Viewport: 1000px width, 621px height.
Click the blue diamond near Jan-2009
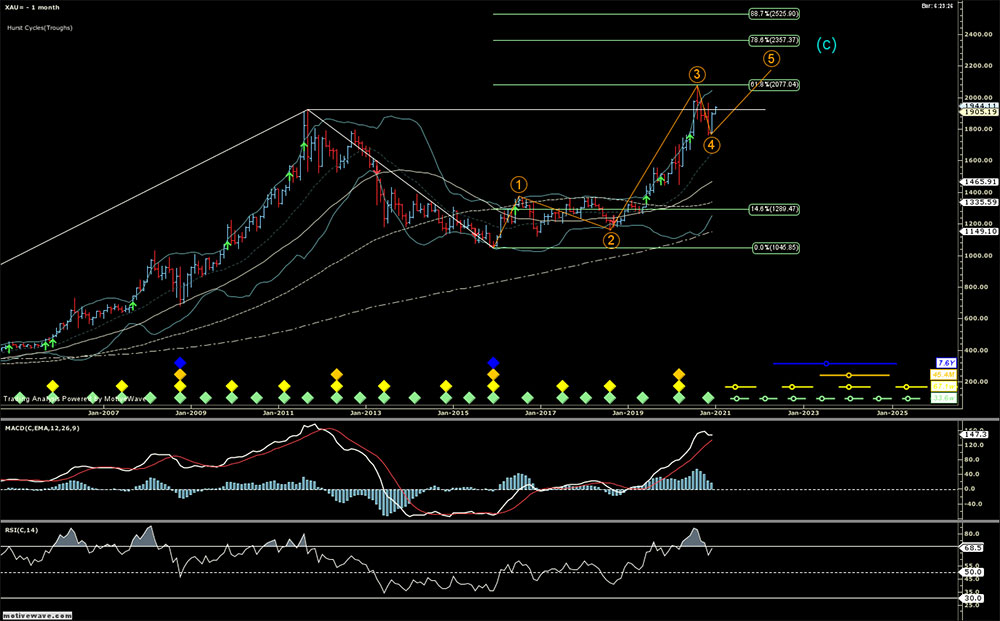(x=180, y=362)
